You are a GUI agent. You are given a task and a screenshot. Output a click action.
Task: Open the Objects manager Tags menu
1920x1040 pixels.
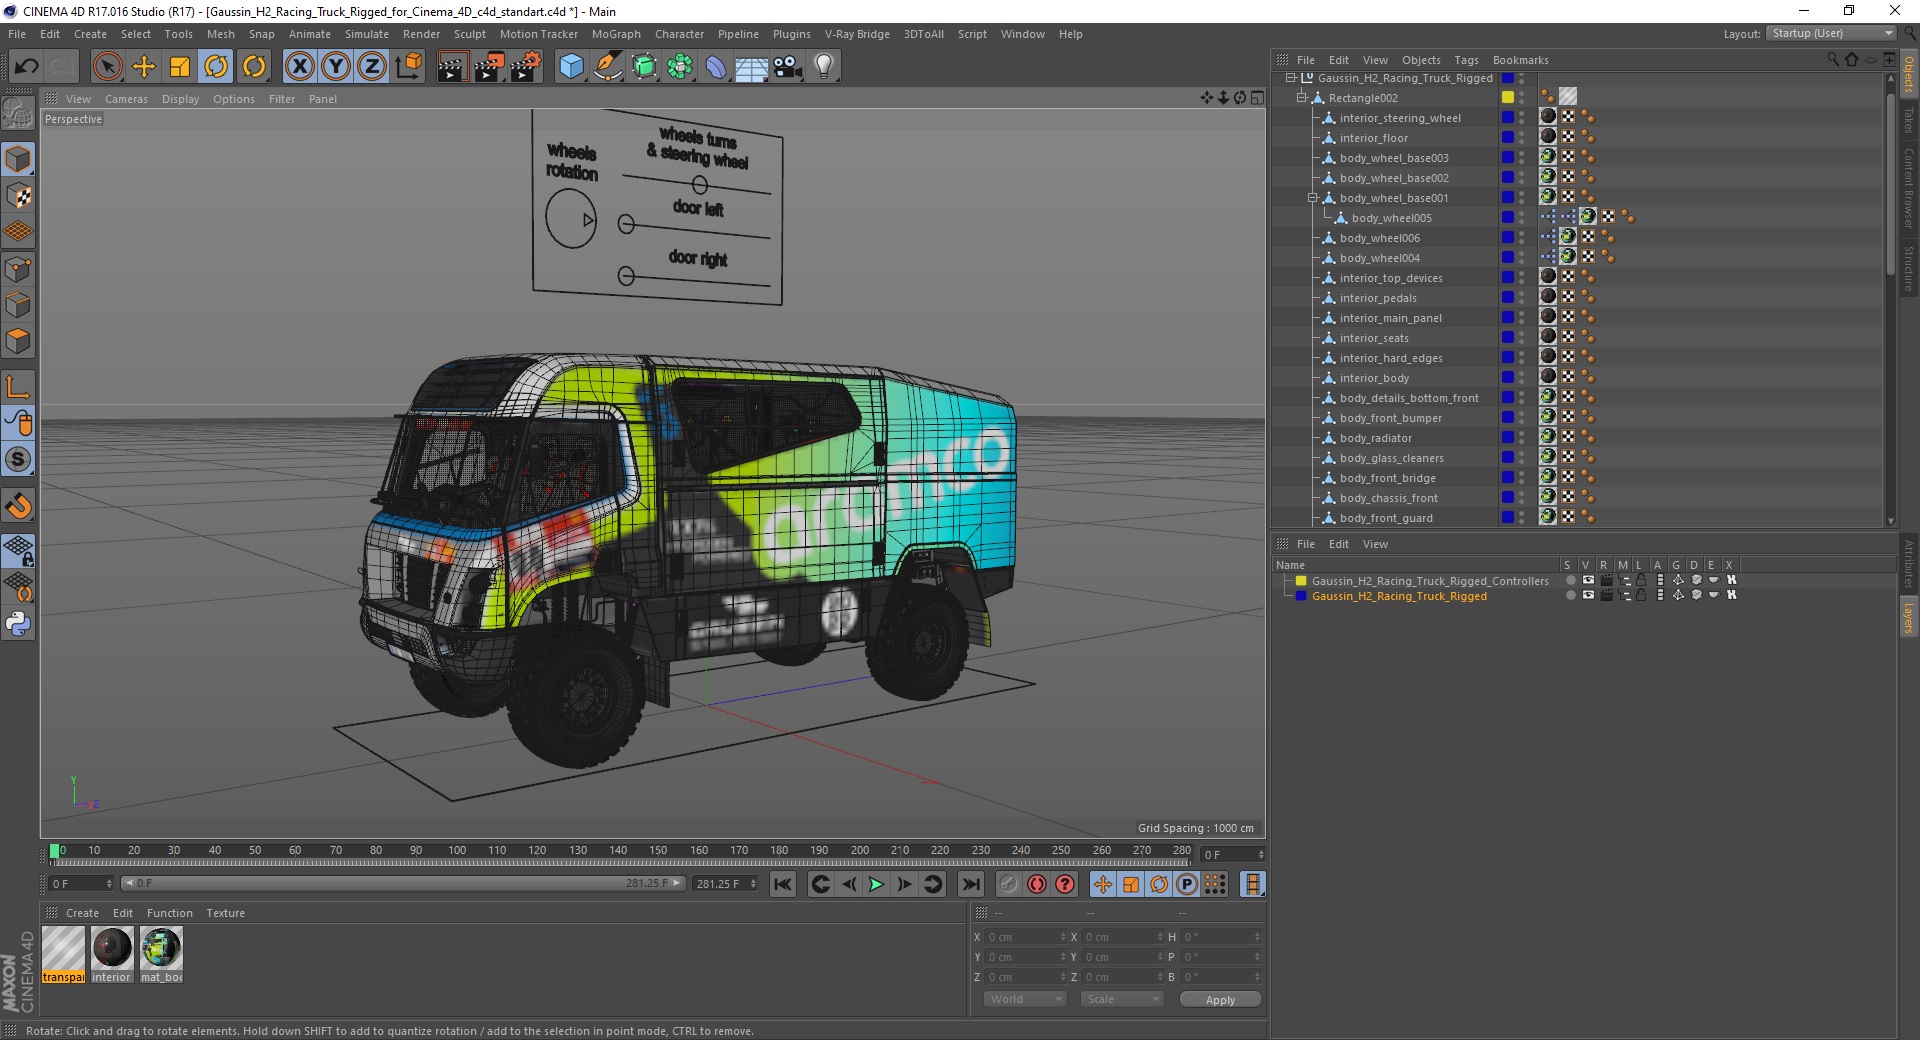[x=1466, y=60]
